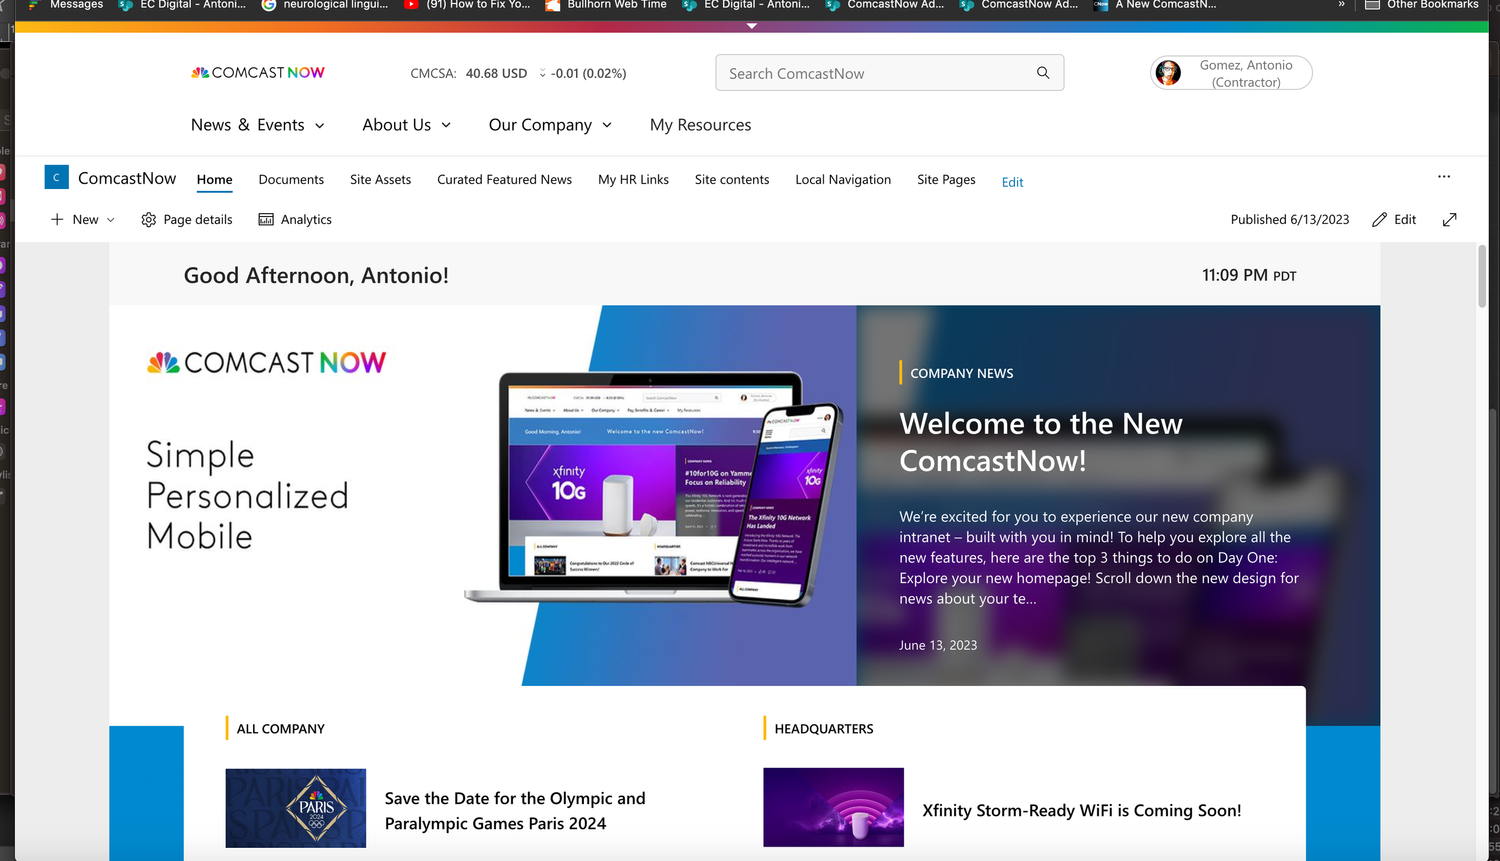Click the search magnifier icon

pos(1043,73)
